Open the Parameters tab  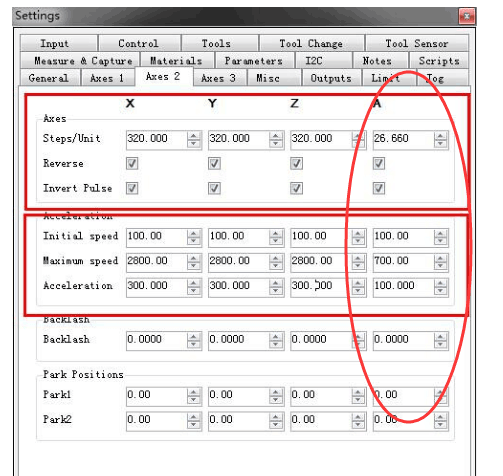coord(255,61)
